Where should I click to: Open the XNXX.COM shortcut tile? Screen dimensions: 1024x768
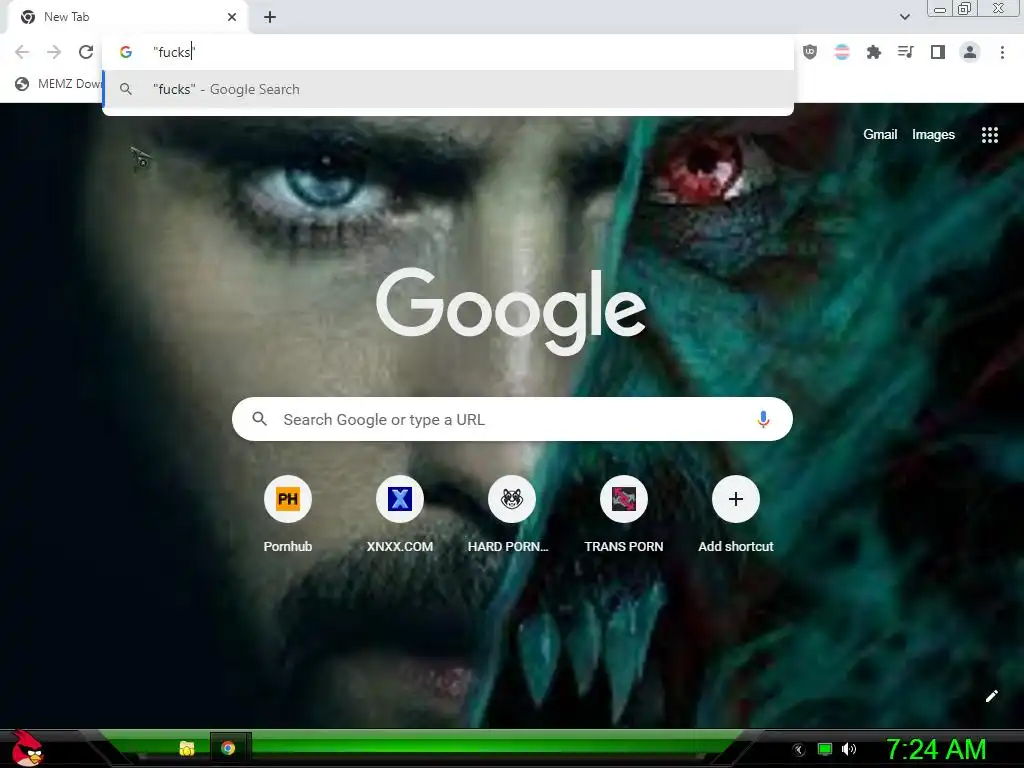400,515
